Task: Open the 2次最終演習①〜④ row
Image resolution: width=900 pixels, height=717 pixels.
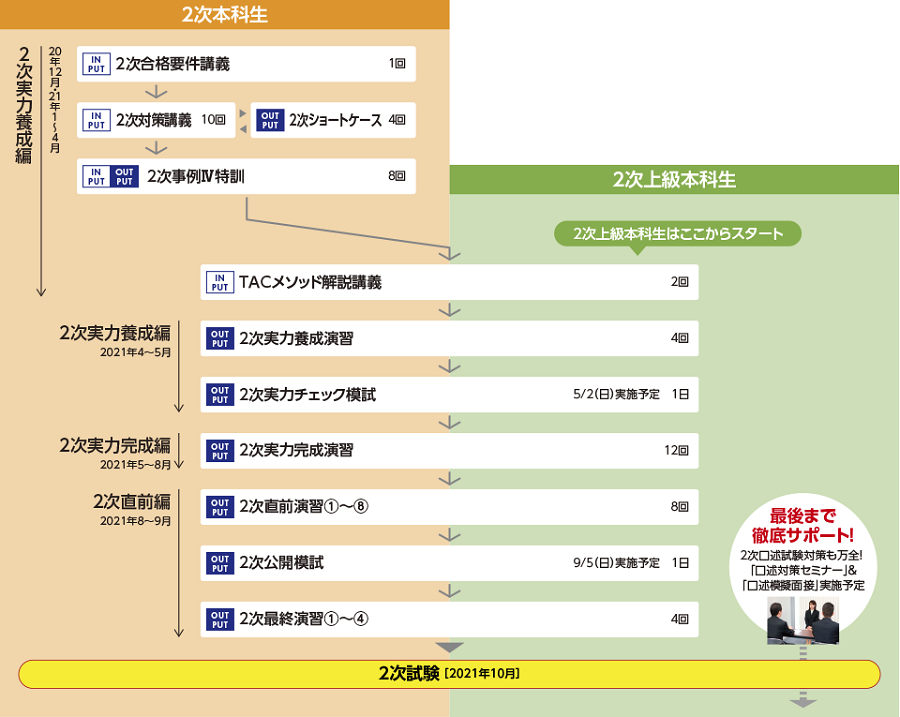Action: point(449,618)
